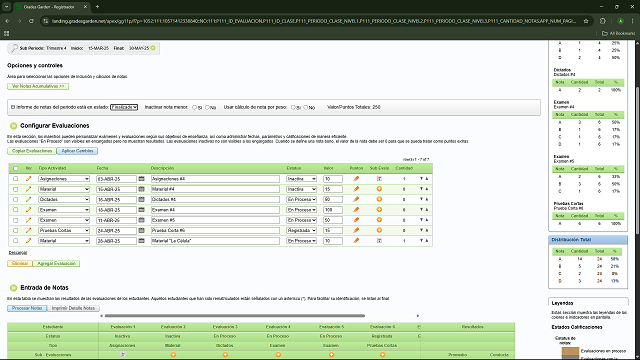
Task: Bookmark this page using the star icon
Action: click(x=586, y=21)
